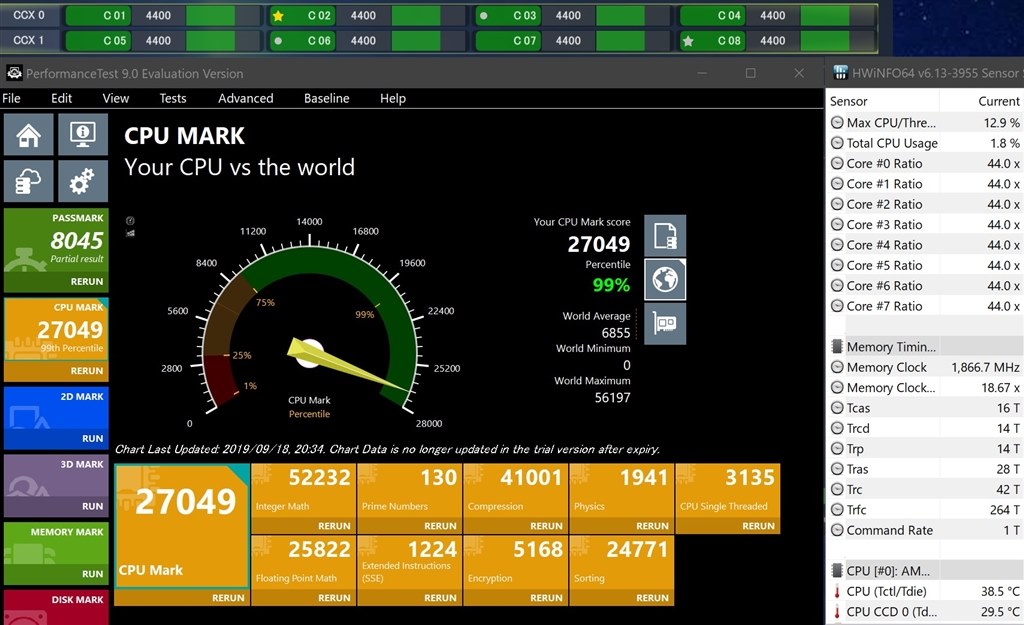The image size is (1024, 625).
Task: Rerun the Extended Instructions (SSE) test
Action: point(440,598)
